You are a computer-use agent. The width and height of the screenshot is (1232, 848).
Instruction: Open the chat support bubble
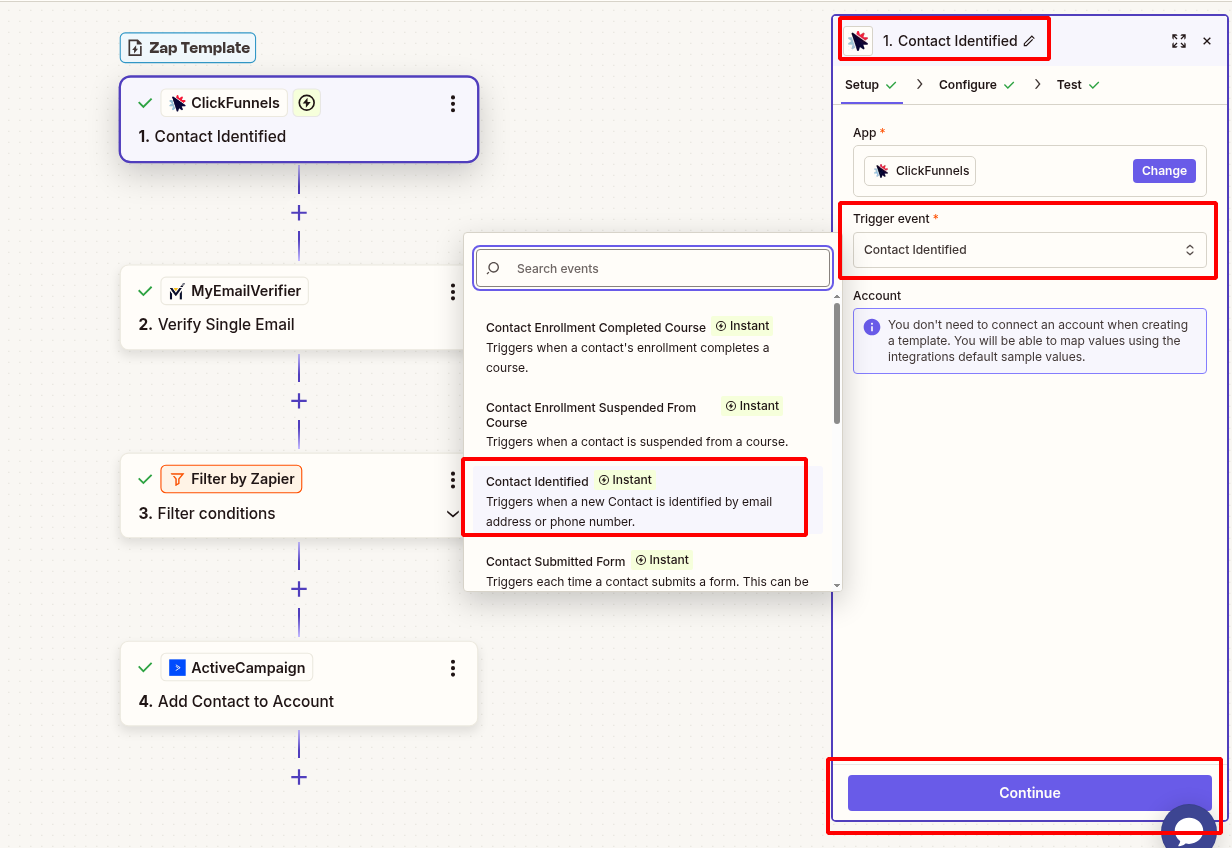tap(1189, 828)
